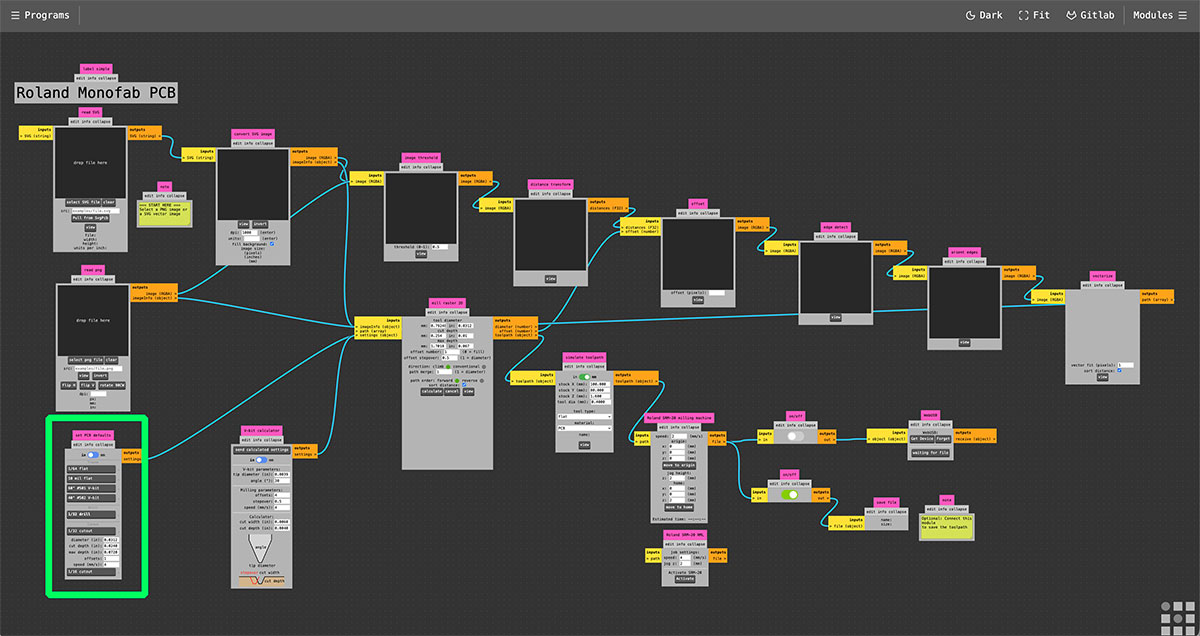Click Pull from SvgPcb button
The width and height of the screenshot is (1200, 636).
tap(90, 218)
